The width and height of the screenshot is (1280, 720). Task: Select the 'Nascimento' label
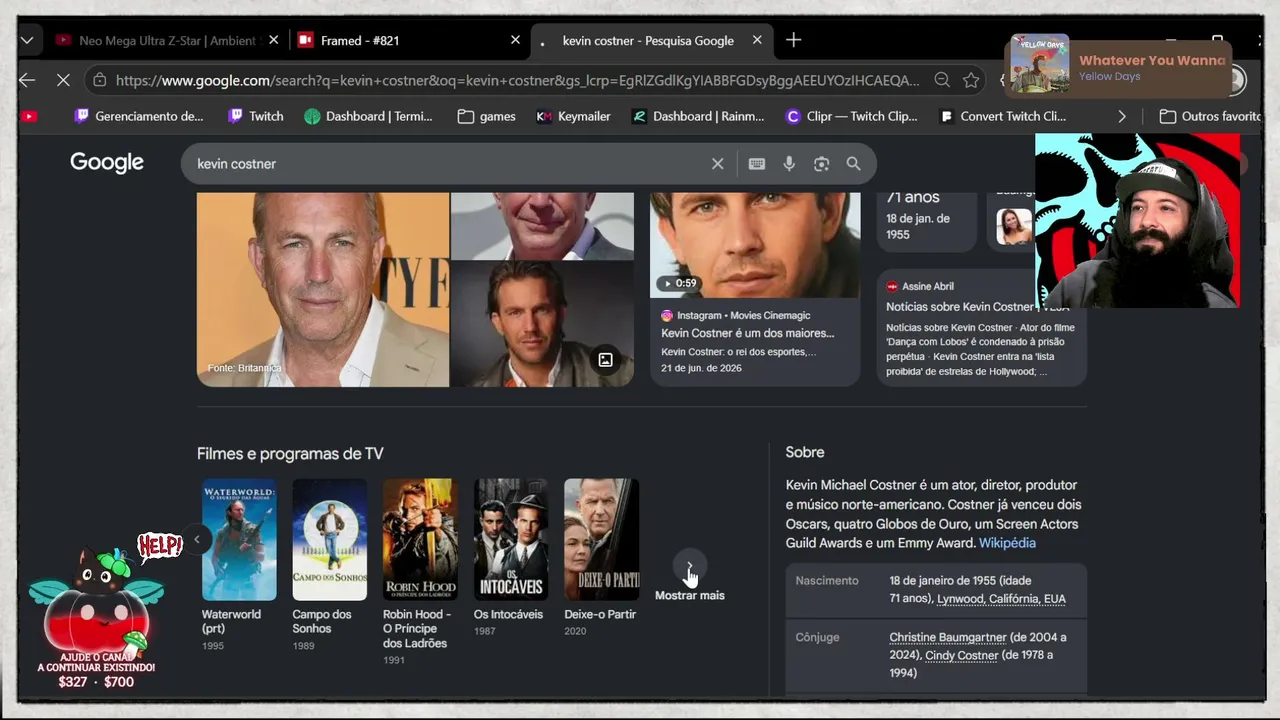[827, 581]
